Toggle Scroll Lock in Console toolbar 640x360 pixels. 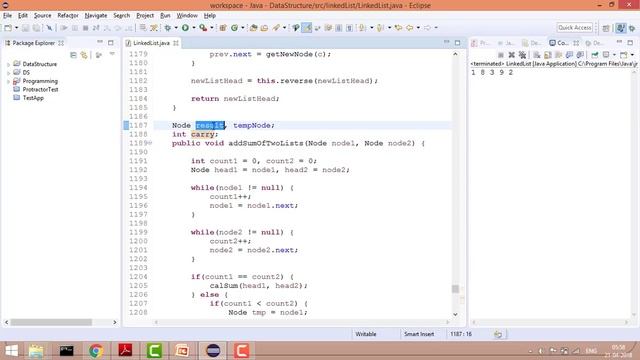(x=548, y=55)
